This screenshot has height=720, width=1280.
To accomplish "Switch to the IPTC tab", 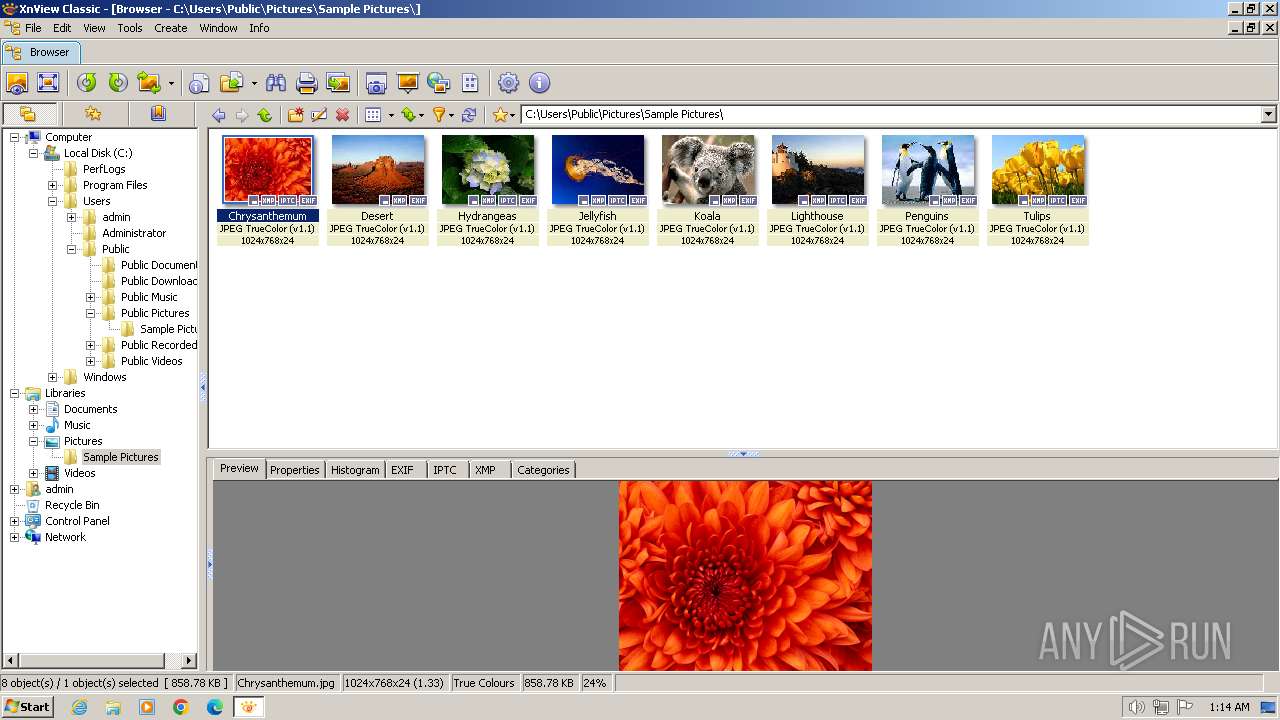I will coord(445,470).
